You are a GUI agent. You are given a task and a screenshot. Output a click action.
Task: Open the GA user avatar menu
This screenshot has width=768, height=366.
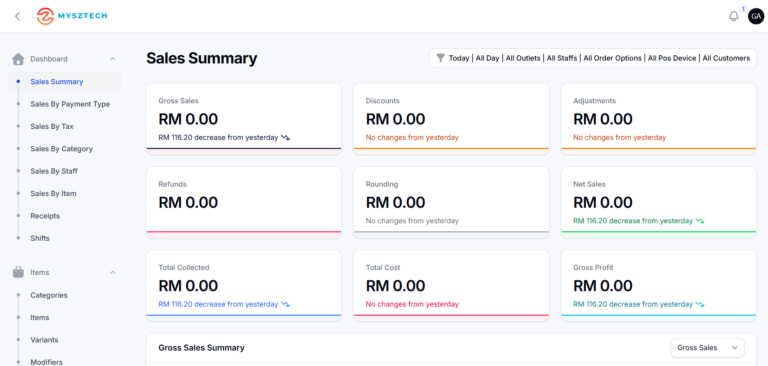756,16
